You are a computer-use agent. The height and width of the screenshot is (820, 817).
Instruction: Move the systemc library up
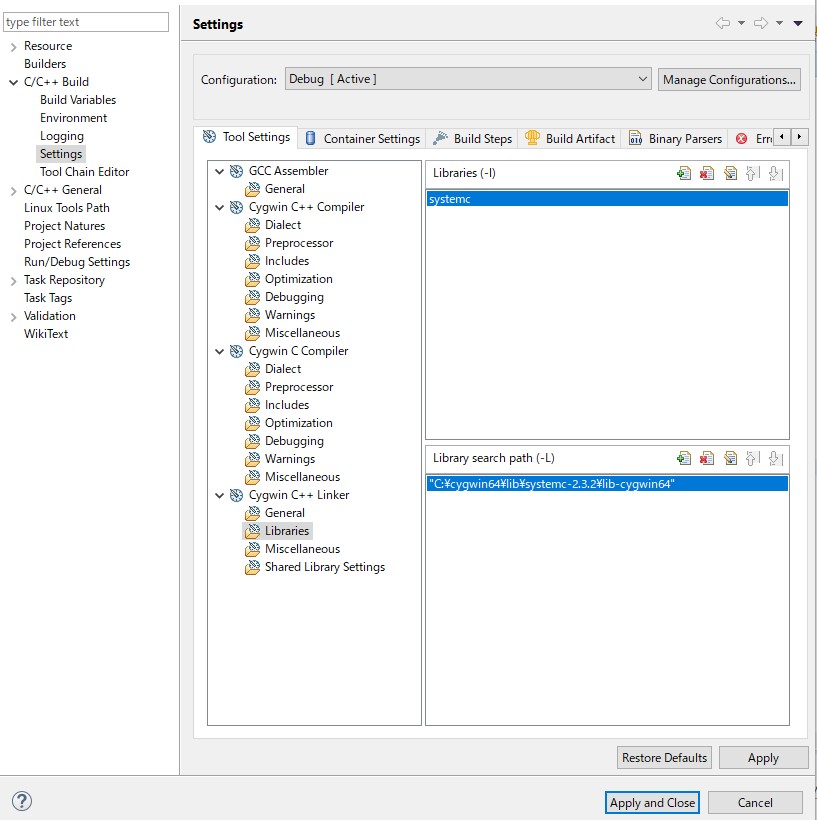pos(753,173)
